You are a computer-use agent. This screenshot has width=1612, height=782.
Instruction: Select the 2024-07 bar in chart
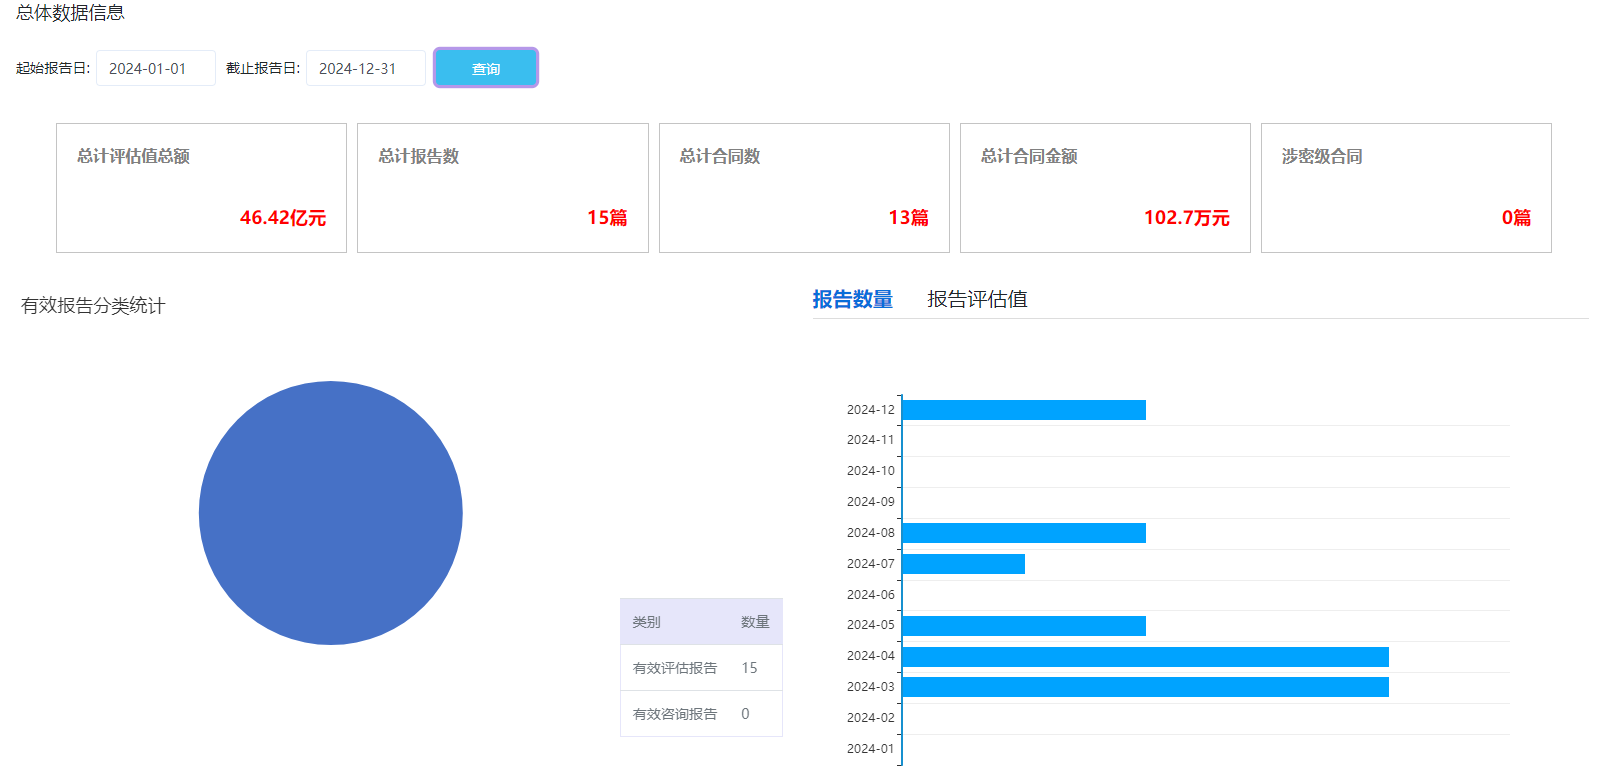pyautogui.click(x=963, y=564)
